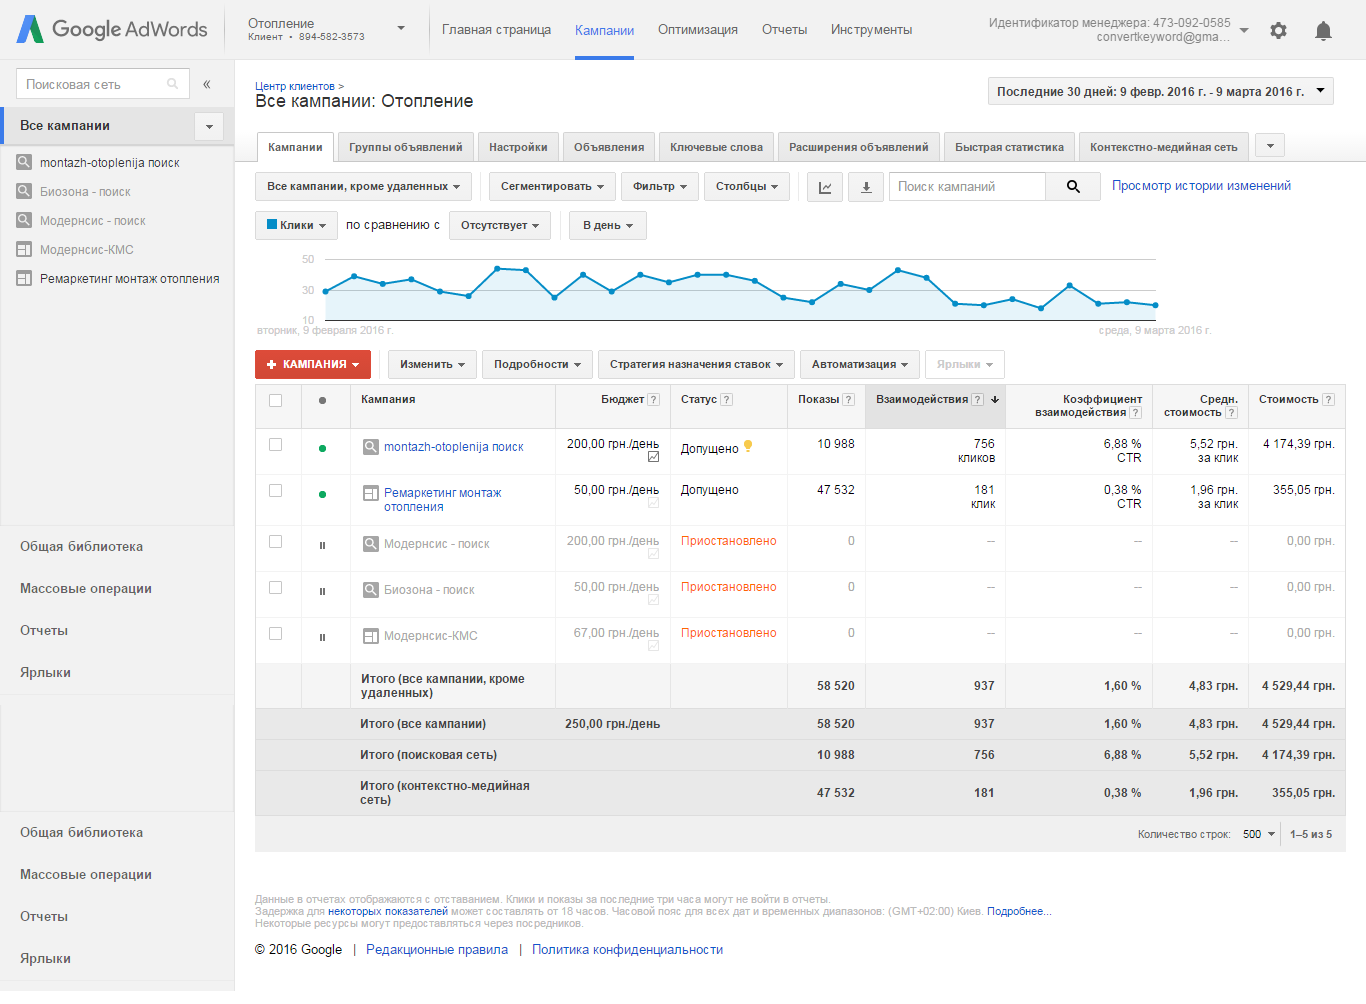The width and height of the screenshot is (1366, 1004).
Task: Click the magnifier in the sidebar search box
Action: click(172, 84)
